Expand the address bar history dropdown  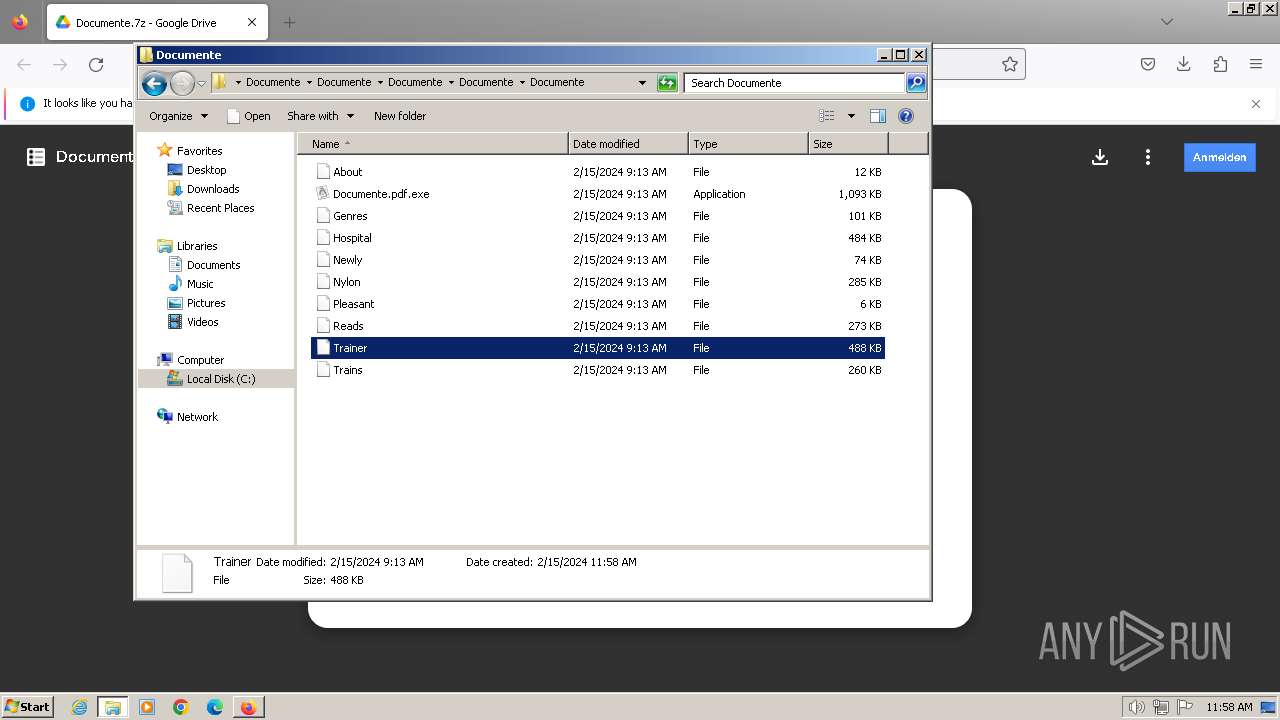[642, 83]
